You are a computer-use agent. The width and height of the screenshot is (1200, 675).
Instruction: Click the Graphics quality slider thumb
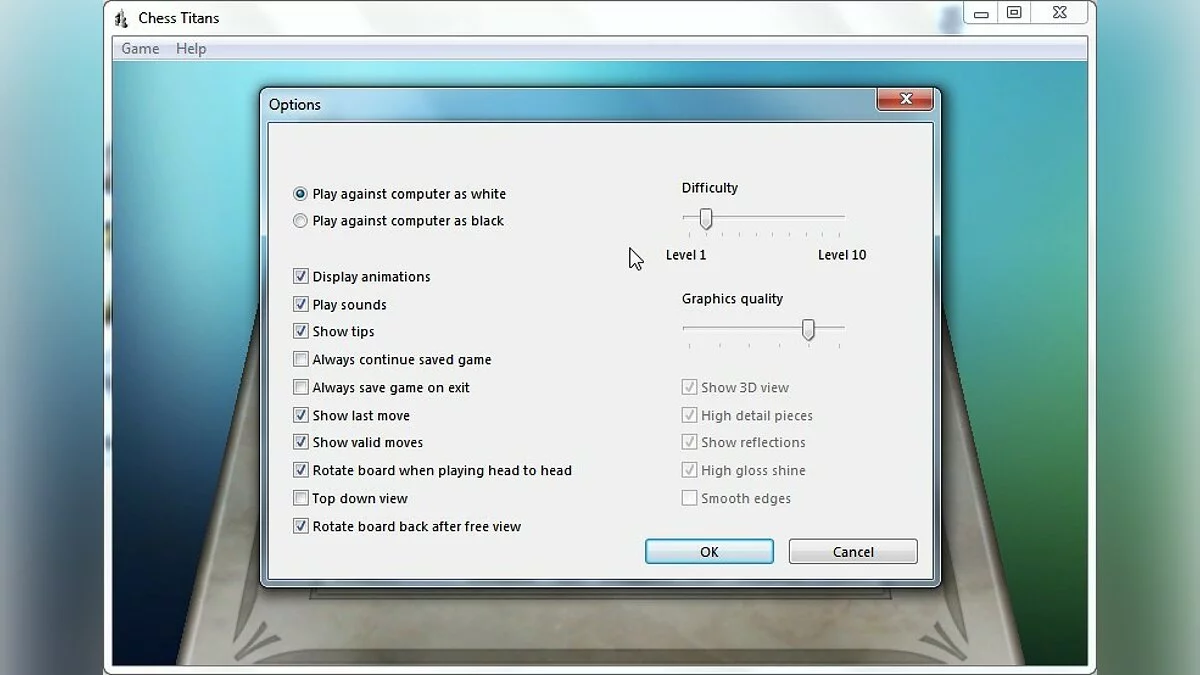click(808, 329)
